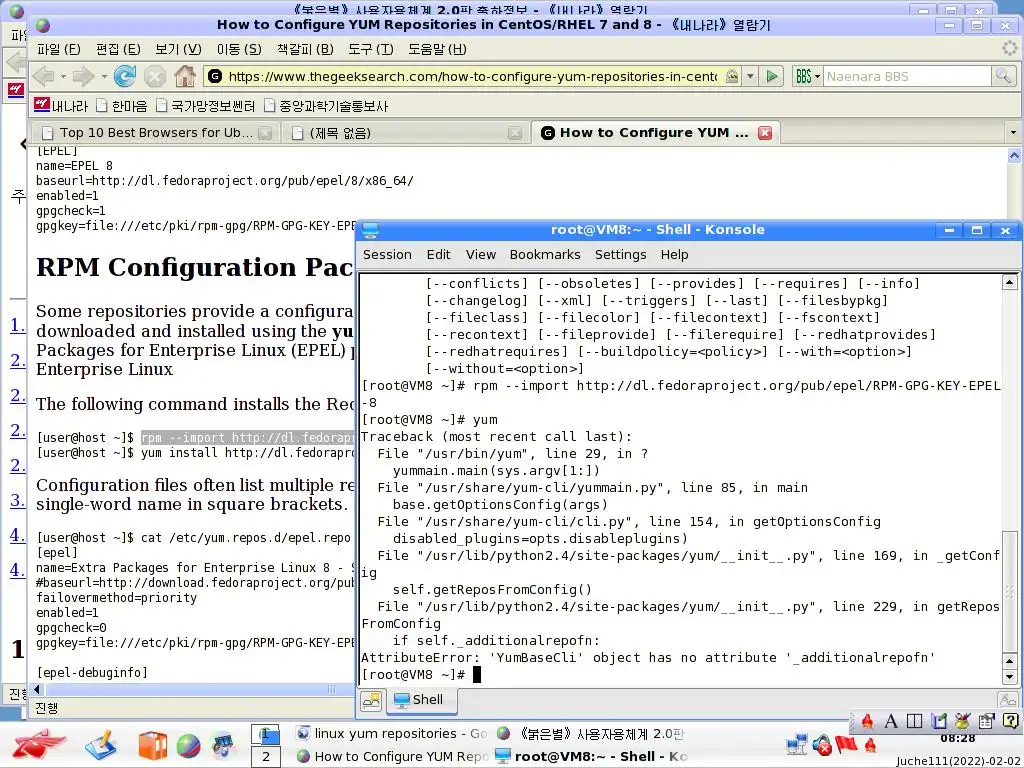The height and width of the screenshot is (768, 1024).
Task: Open the 한마음 bookmark
Action: click(121, 105)
